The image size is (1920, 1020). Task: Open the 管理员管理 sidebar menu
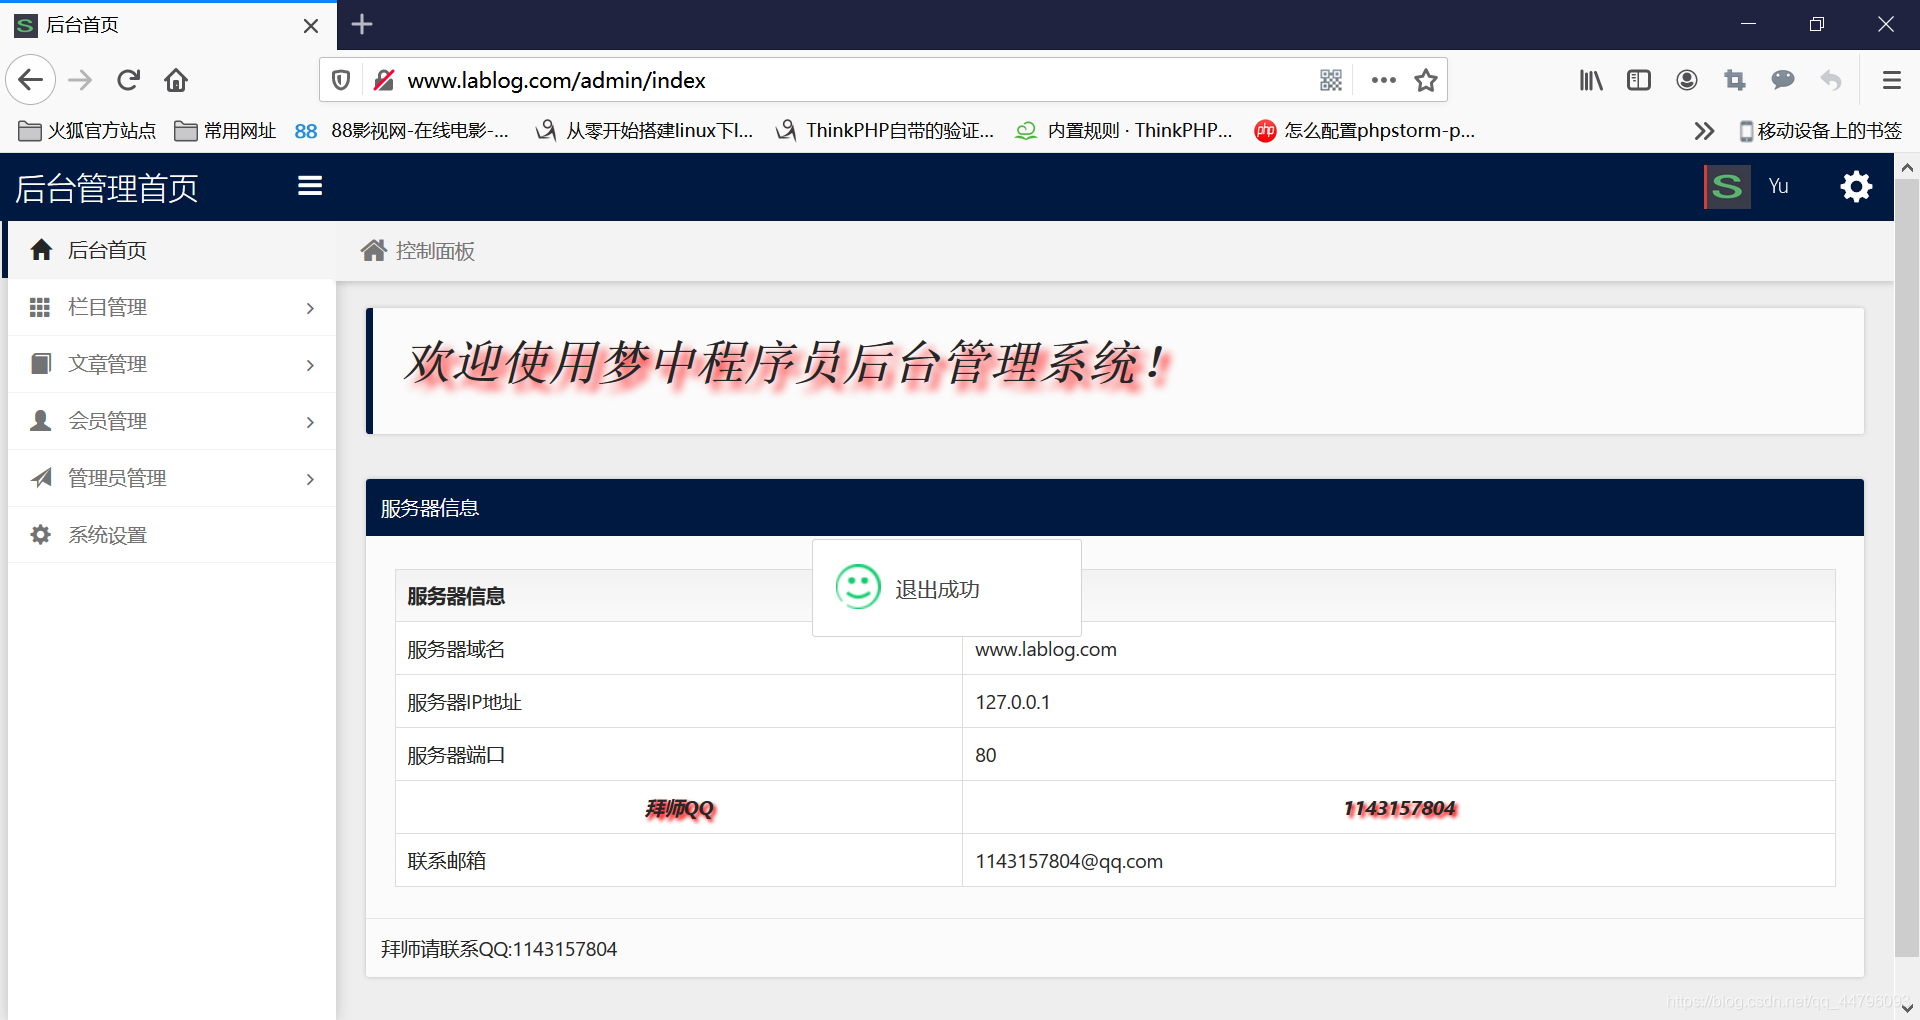tap(172, 478)
